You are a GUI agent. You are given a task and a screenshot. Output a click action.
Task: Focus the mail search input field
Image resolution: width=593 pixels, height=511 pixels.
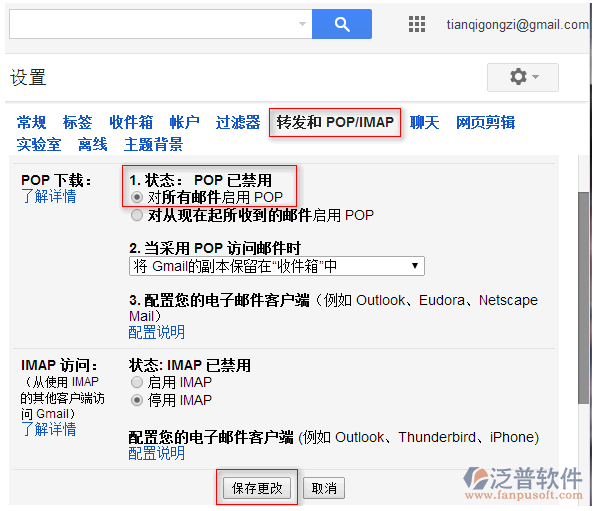pyautogui.click(x=153, y=24)
